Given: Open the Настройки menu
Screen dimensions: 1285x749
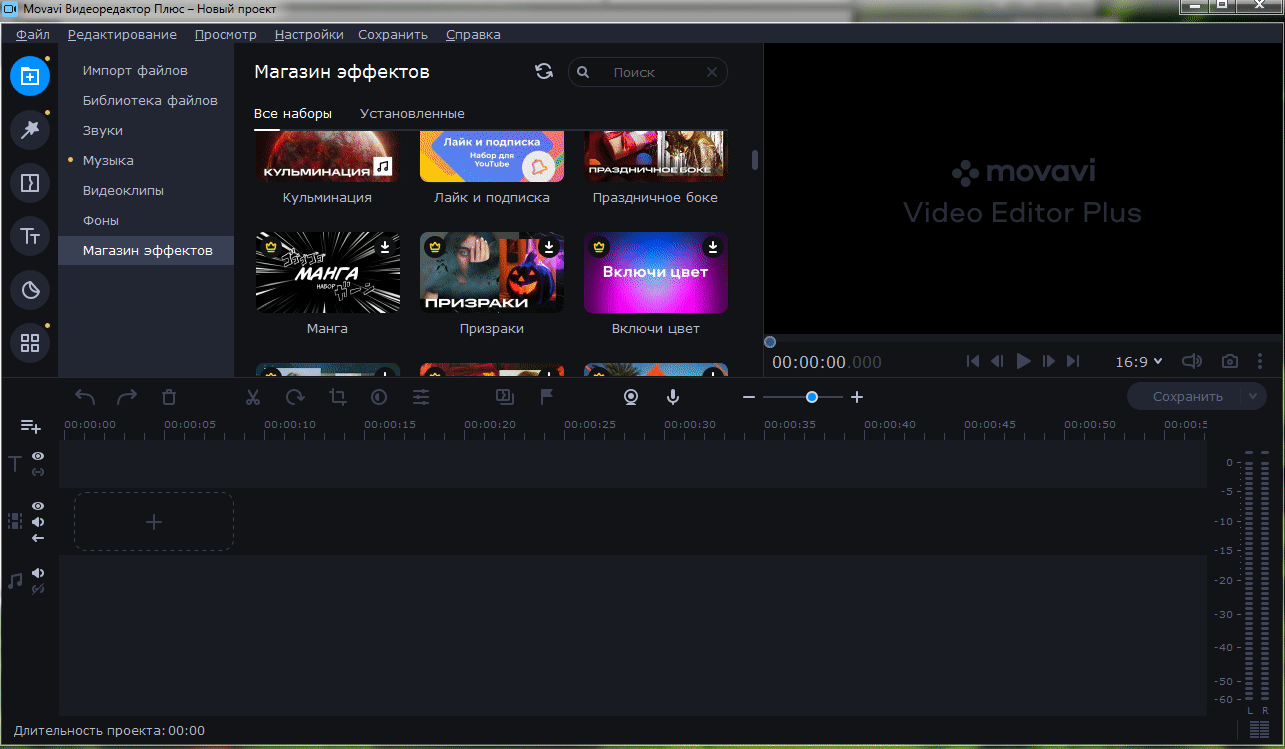Looking at the screenshot, I should click(x=309, y=34).
